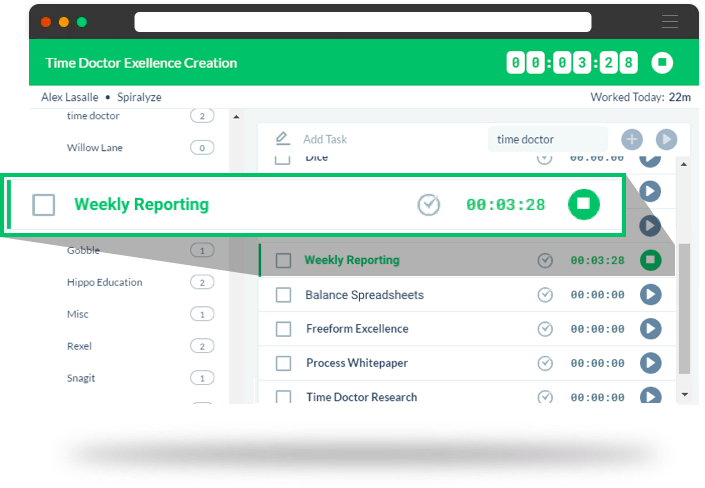Select the Gobble project in the sidebar

(x=83, y=250)
